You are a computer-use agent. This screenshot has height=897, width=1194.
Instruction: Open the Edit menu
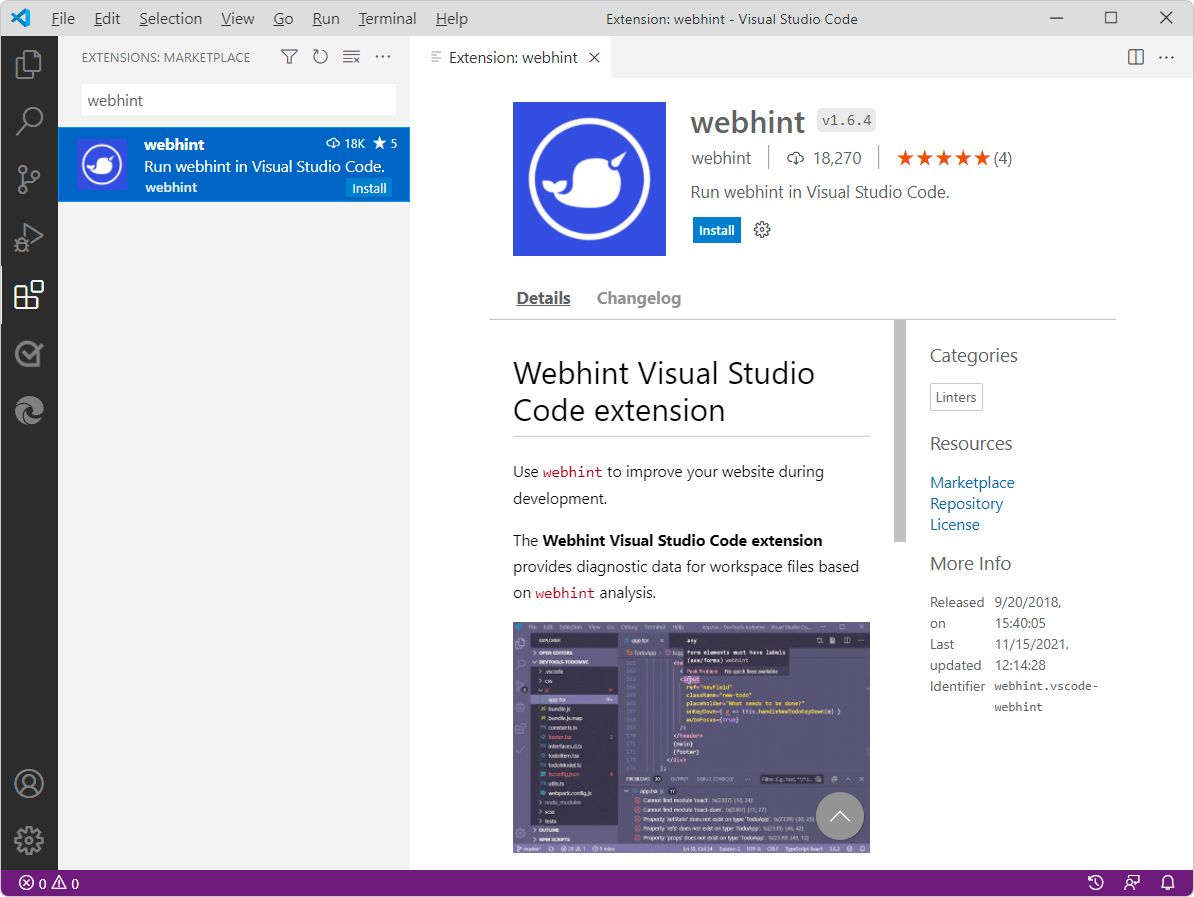(x=107, y=18)
